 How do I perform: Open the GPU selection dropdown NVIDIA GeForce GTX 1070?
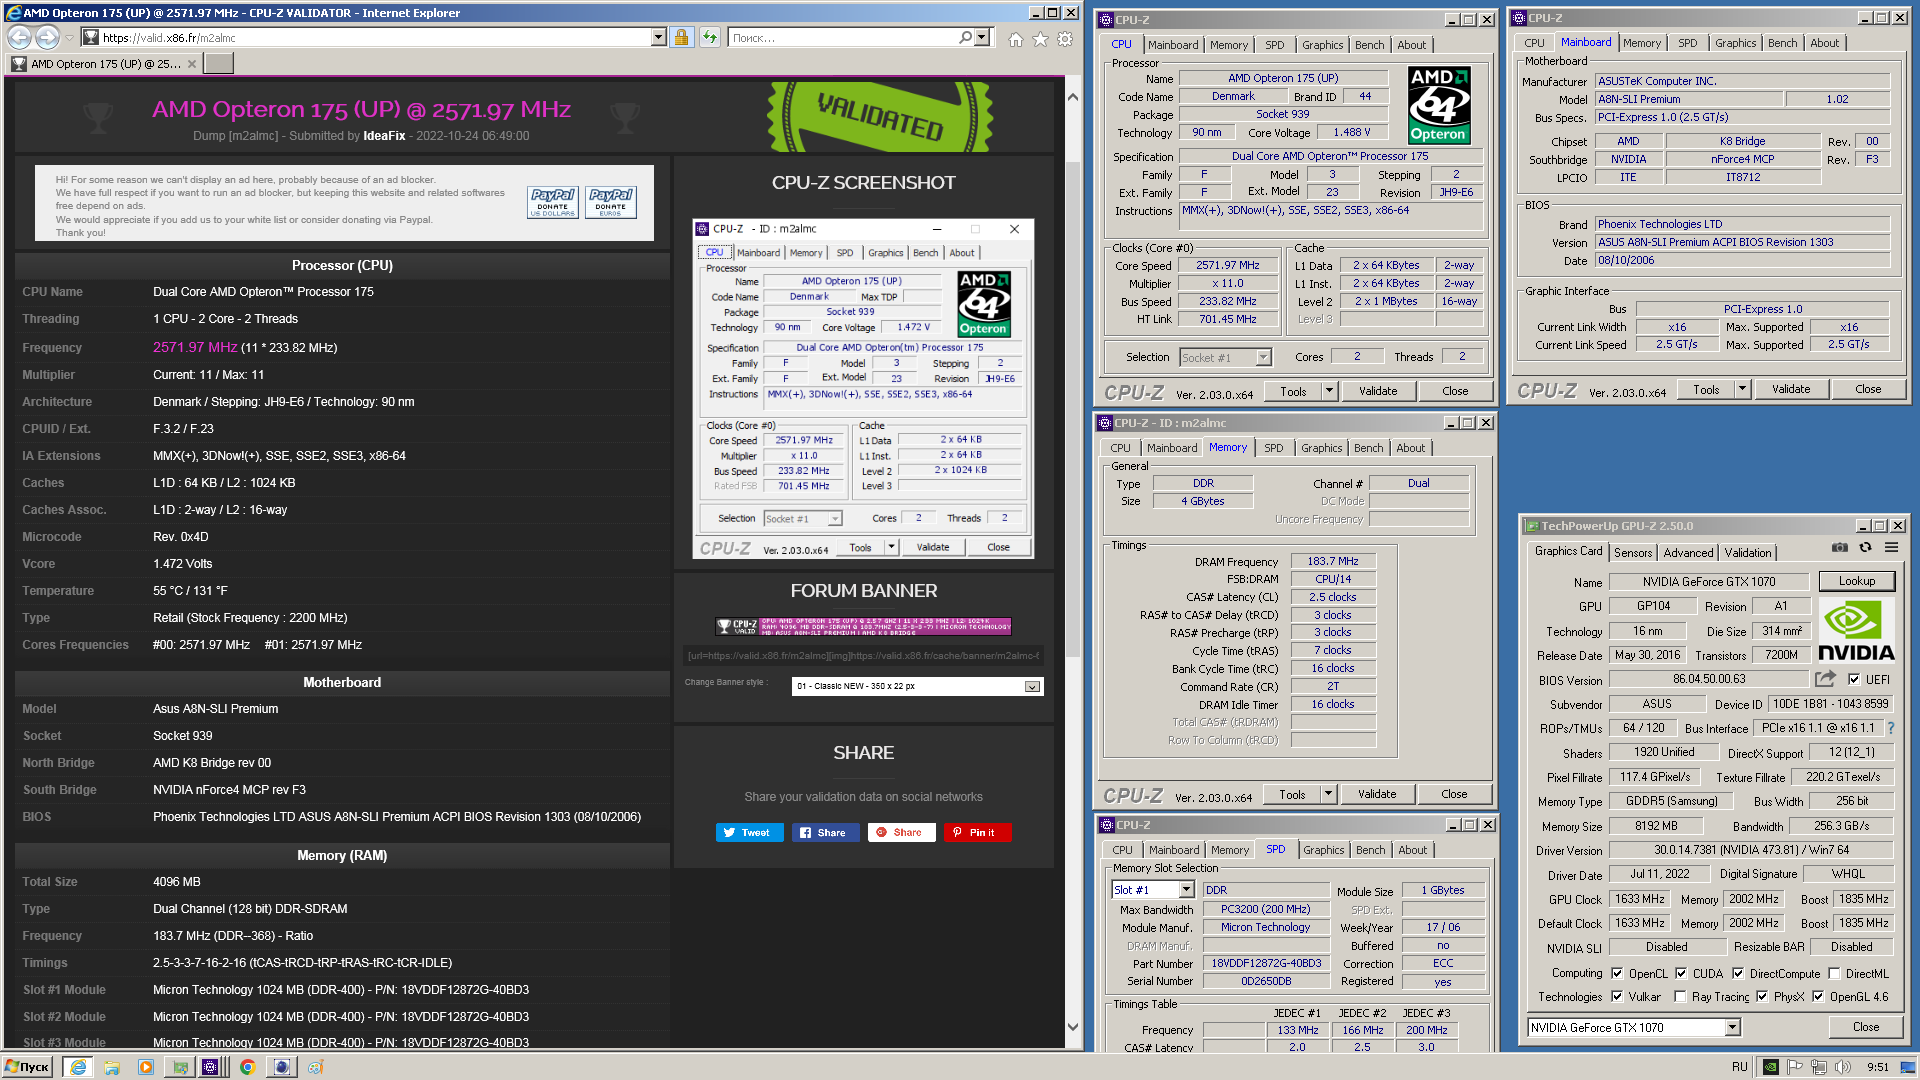pyautogui.click(x=1634, y=1028)
